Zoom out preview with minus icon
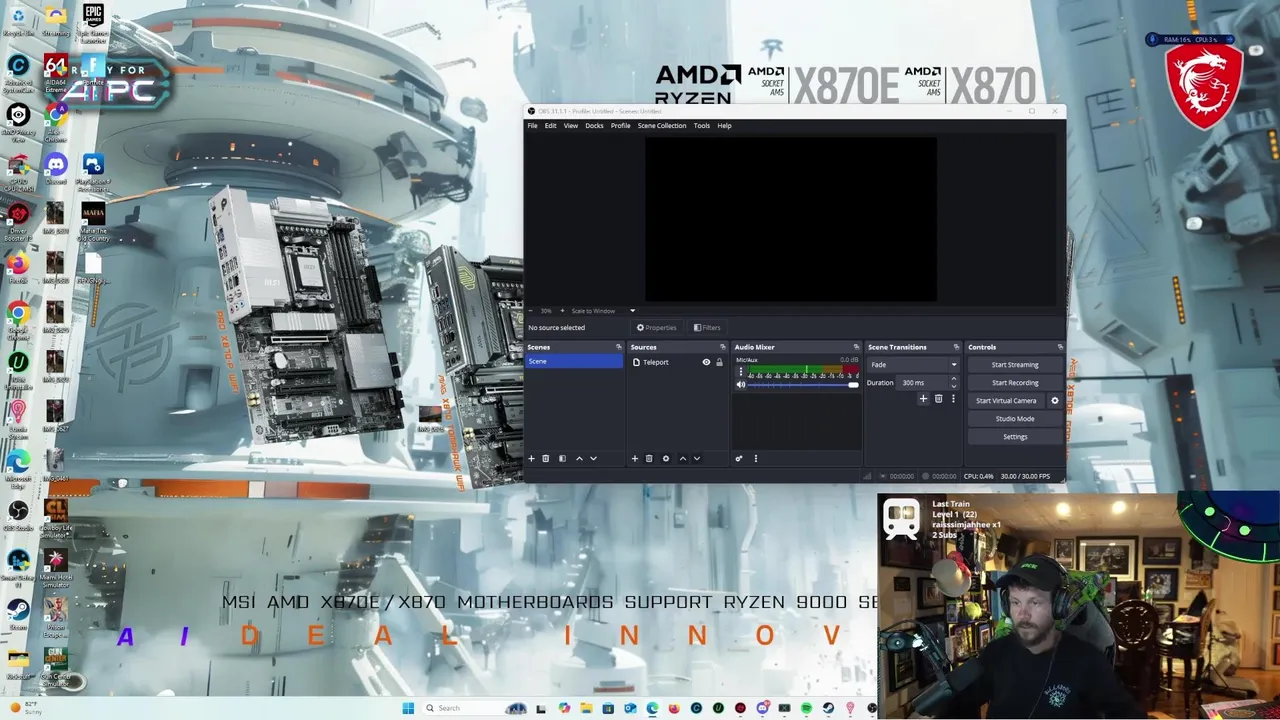 tap(531, 311)
